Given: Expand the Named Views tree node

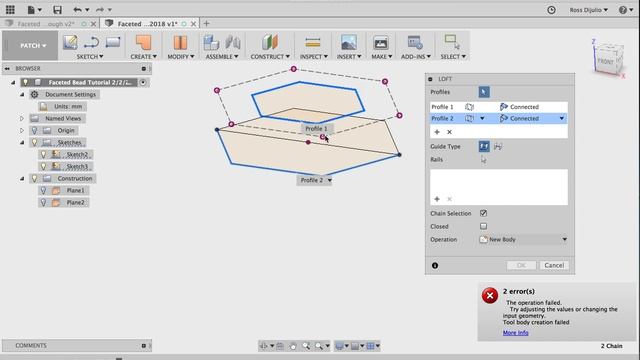Looking at the screenshot, I should (x=22, y=118).
